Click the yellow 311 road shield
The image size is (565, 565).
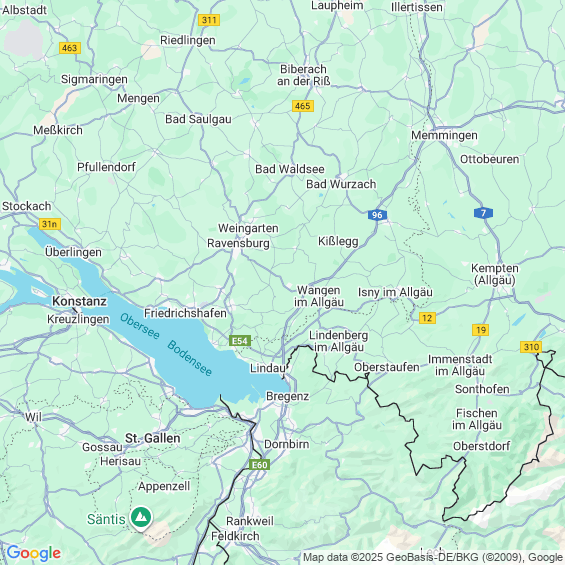coord(209,20)
